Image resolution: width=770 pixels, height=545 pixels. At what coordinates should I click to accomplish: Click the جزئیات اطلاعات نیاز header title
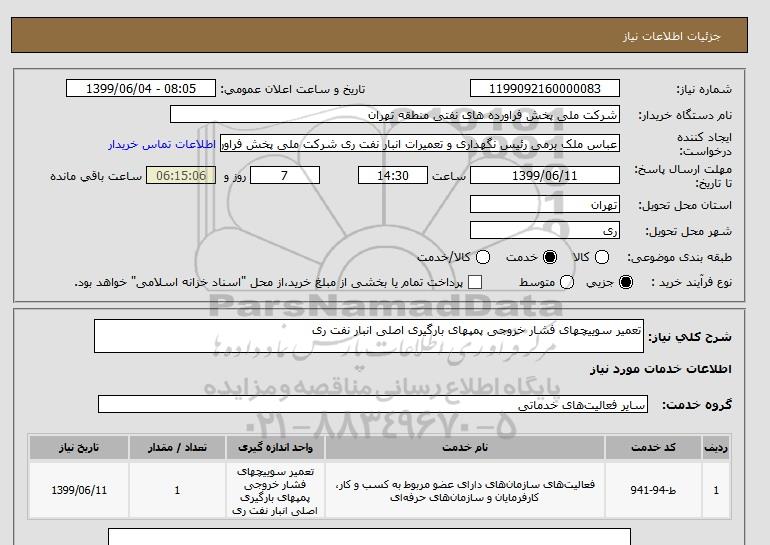(x=671, y=37)
